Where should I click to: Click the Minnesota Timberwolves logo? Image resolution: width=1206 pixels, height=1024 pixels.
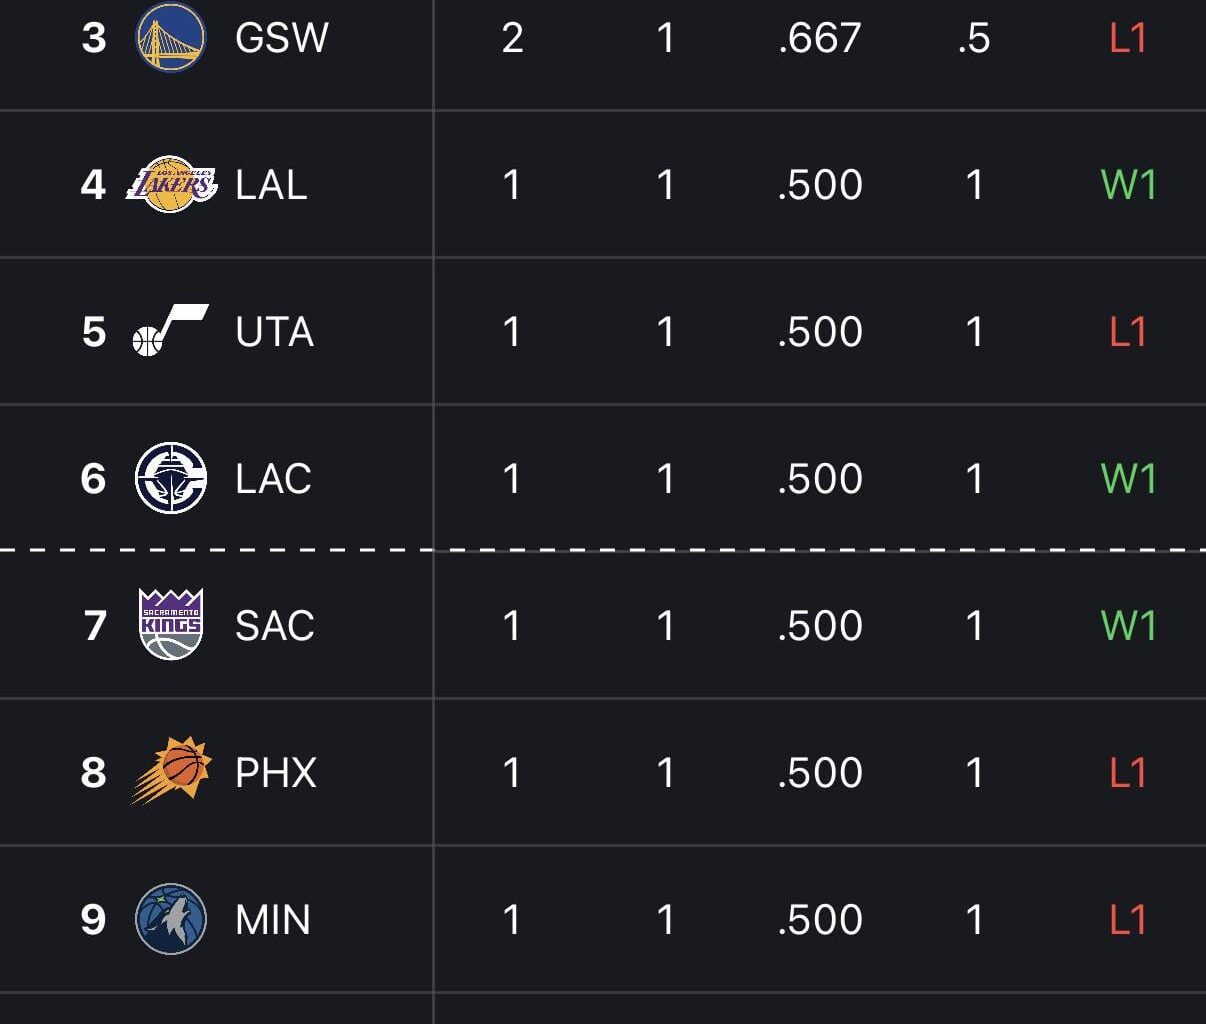pos(172,919)
